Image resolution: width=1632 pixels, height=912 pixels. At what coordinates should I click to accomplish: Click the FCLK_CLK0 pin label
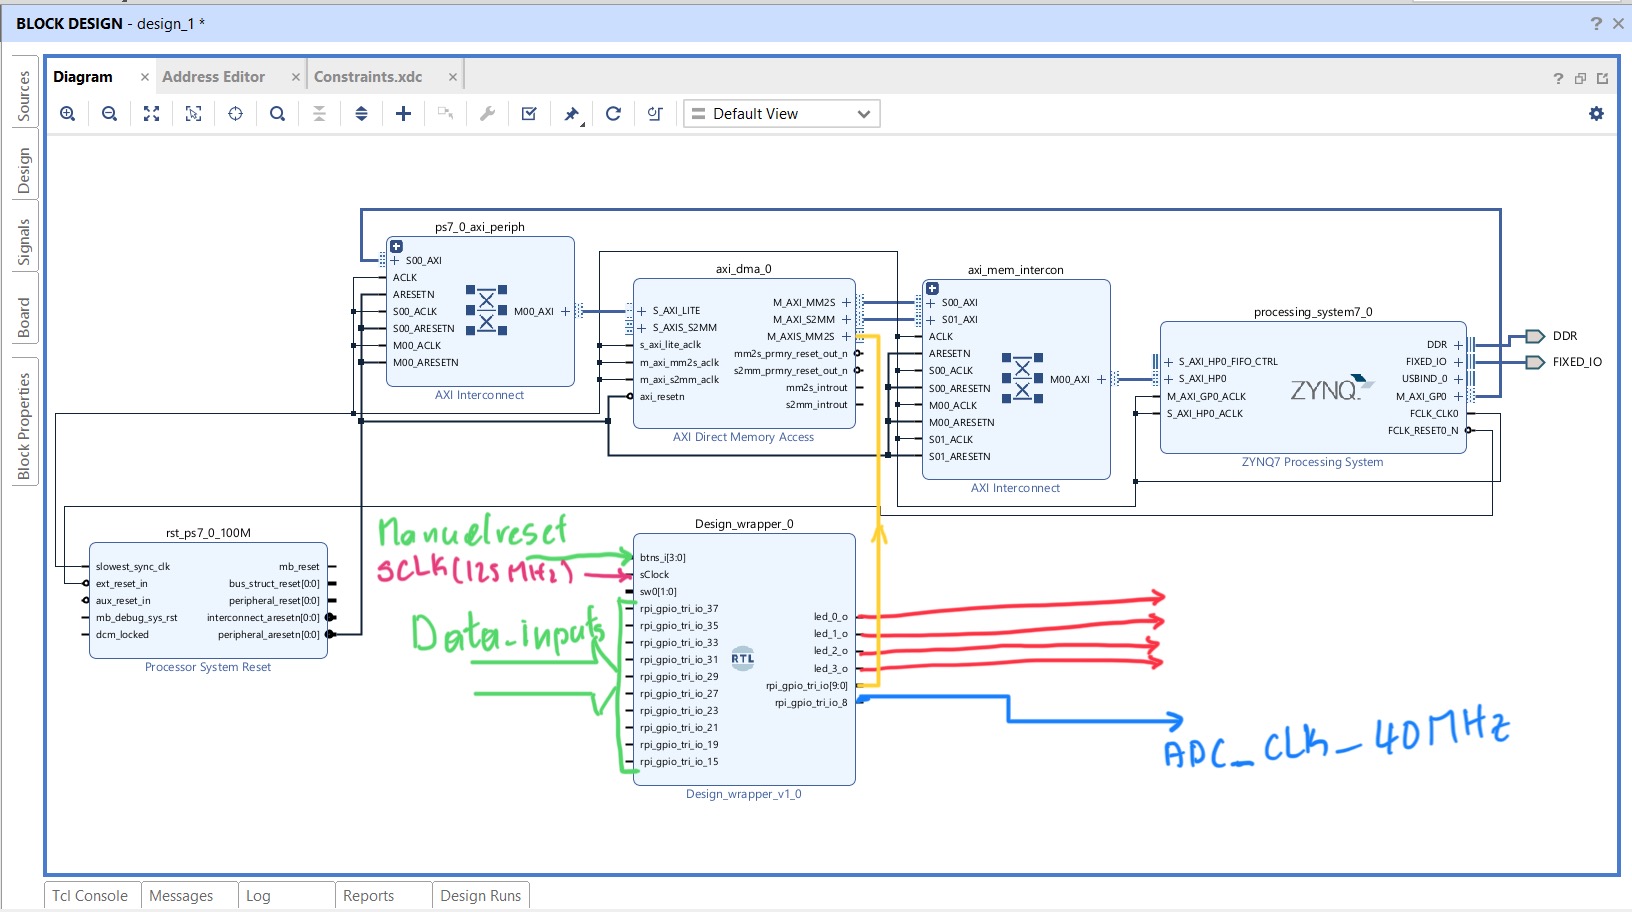click(1434, 413)
